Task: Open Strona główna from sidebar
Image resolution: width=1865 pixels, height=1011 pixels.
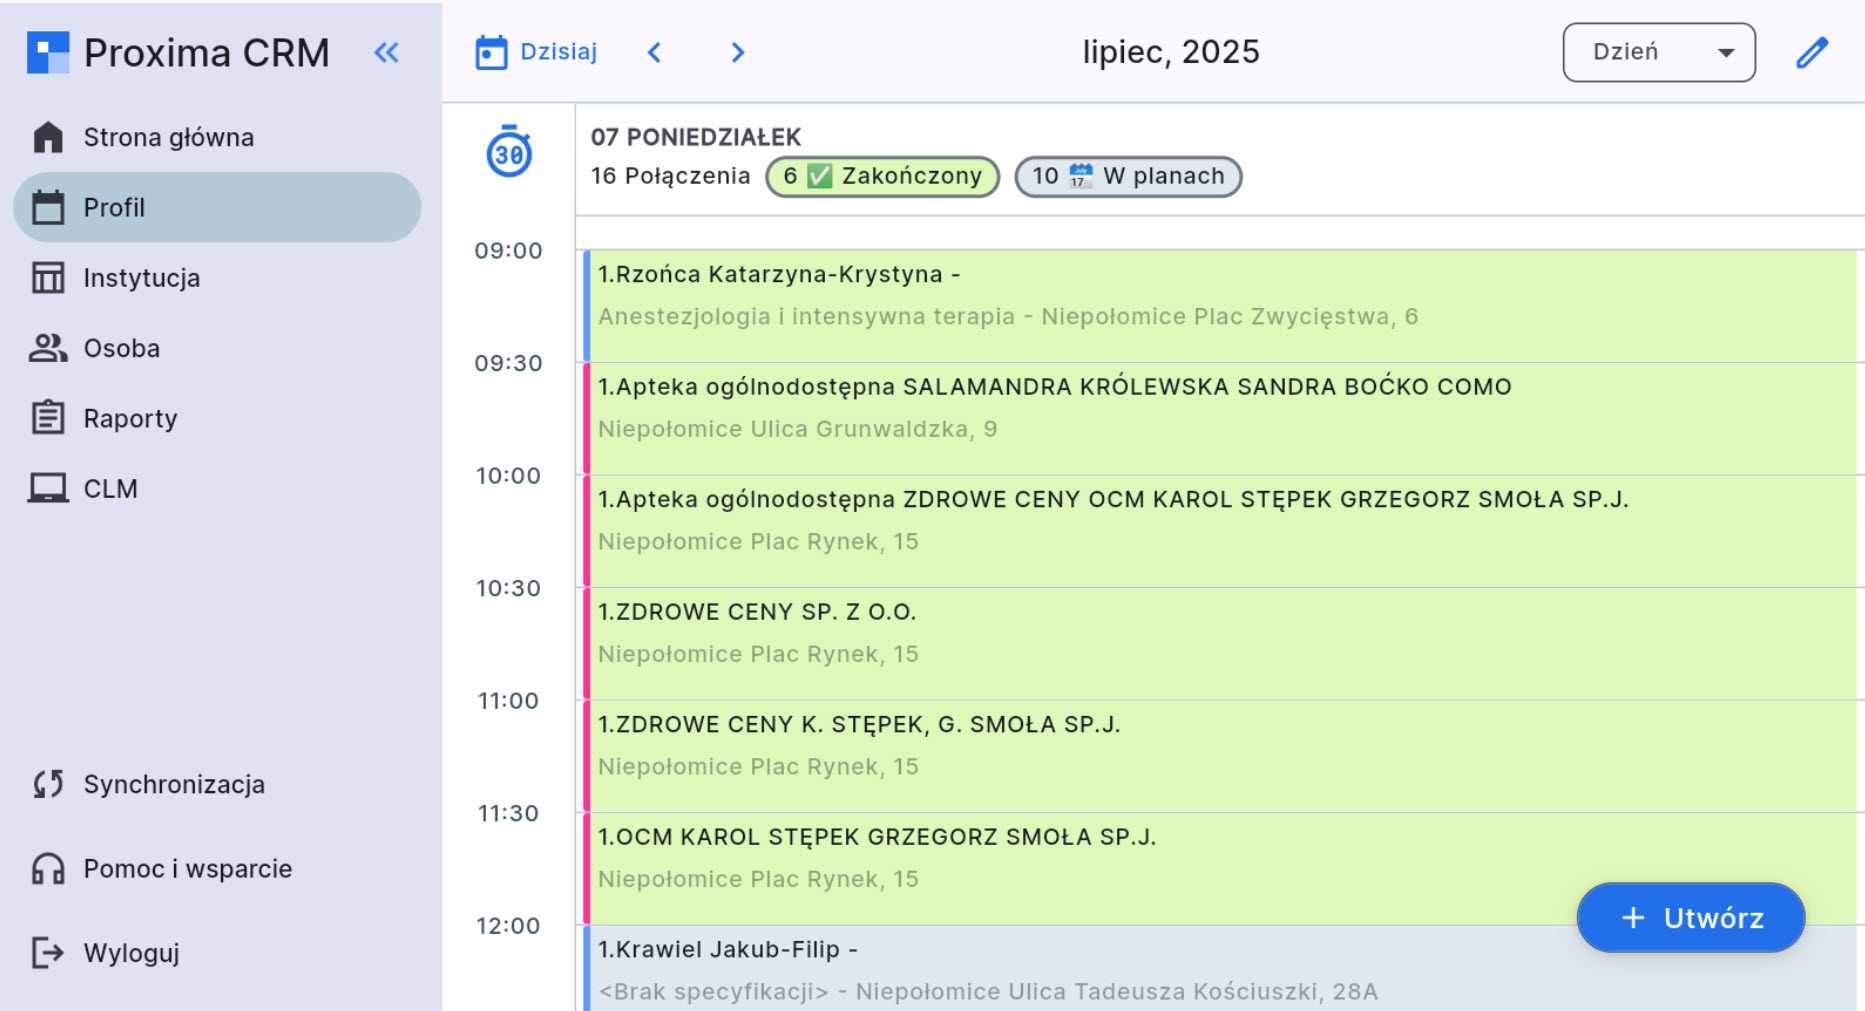Action: (168, 137)
